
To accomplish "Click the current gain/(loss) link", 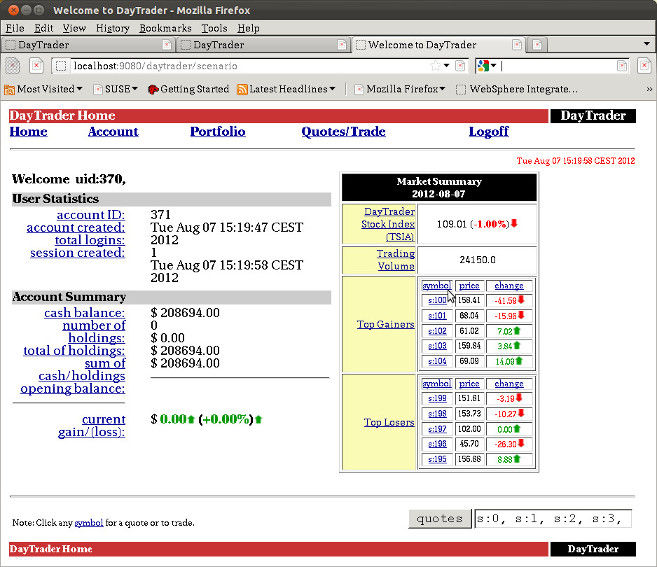I will [92, 425].
